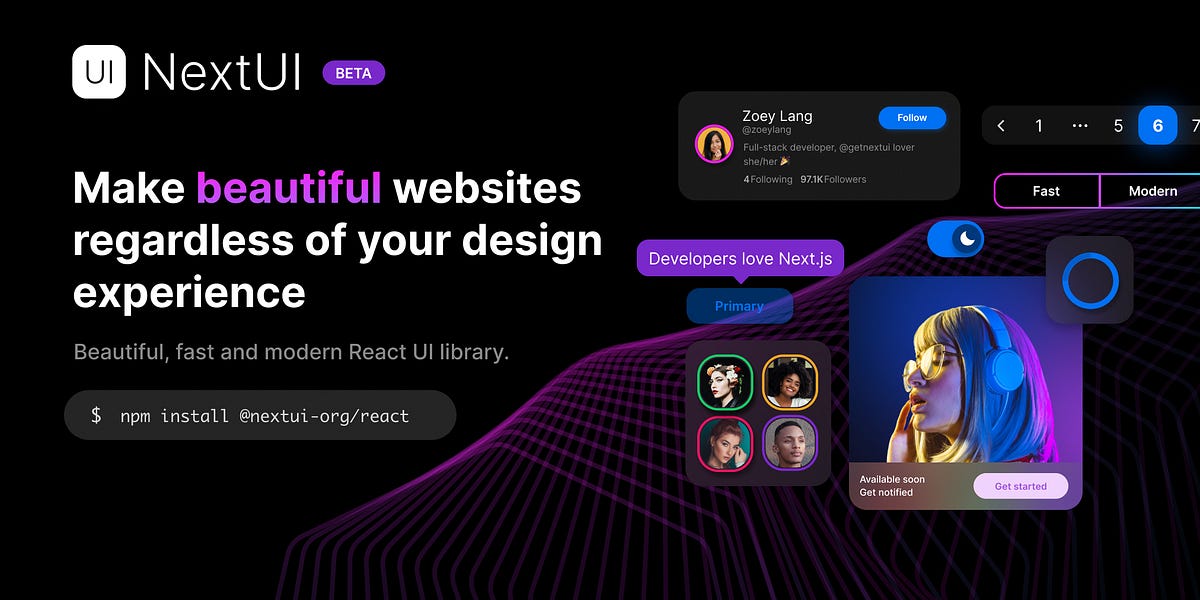
Task: Select the pink-bordered avatar in the avatar group
Action: 725,445
